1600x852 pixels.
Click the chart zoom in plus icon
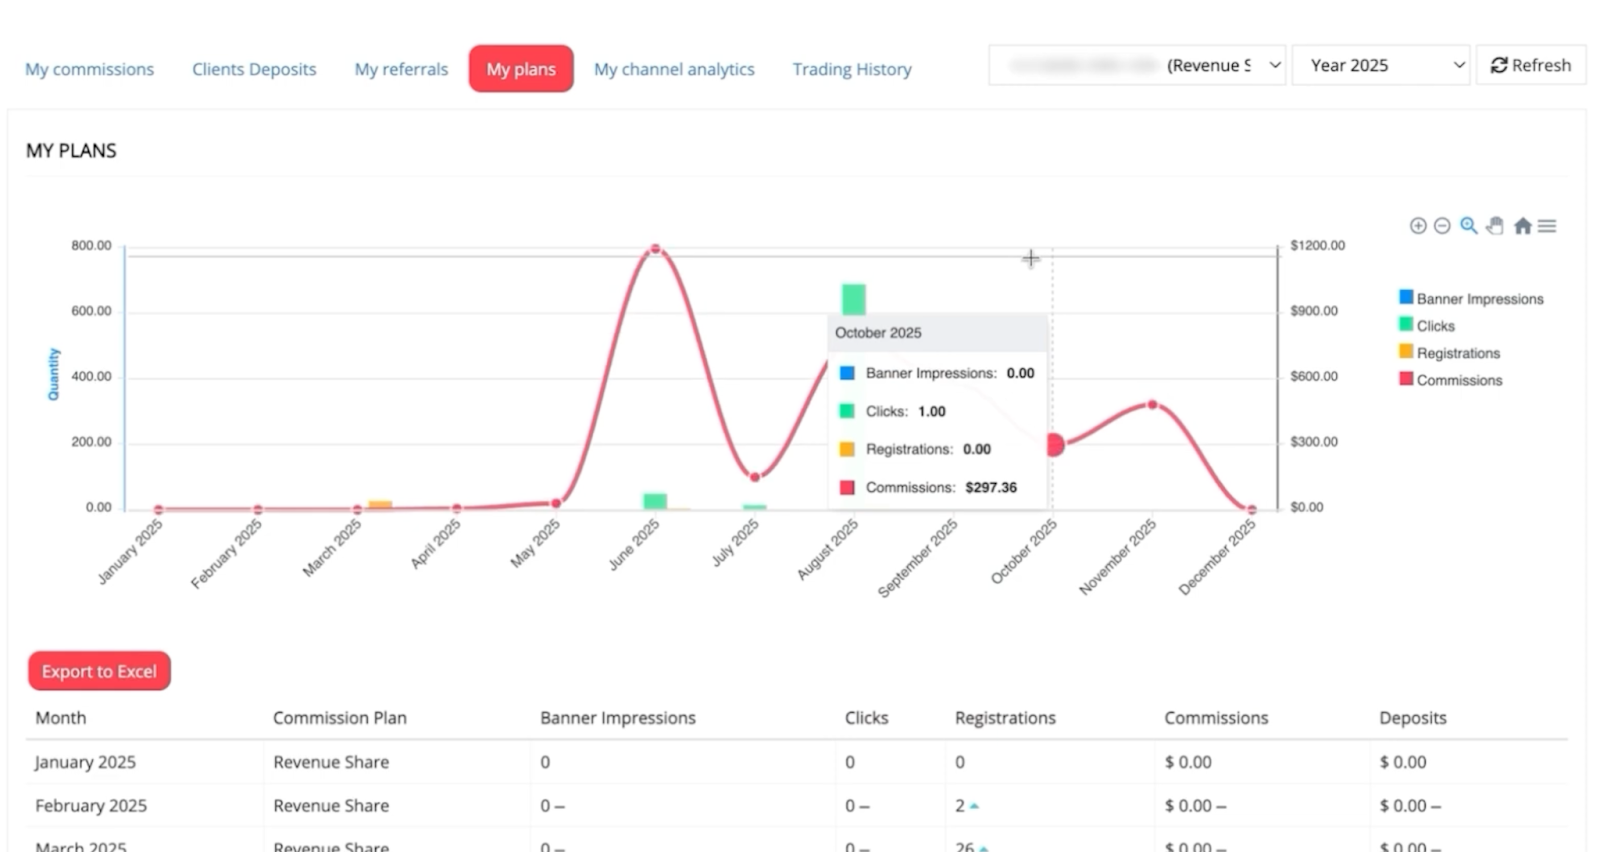pyautogui.click(x=1418, y=226)
